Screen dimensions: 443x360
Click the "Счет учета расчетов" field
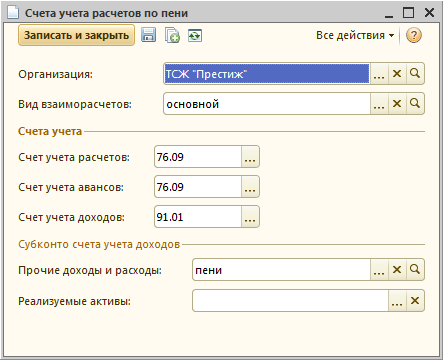198,157
